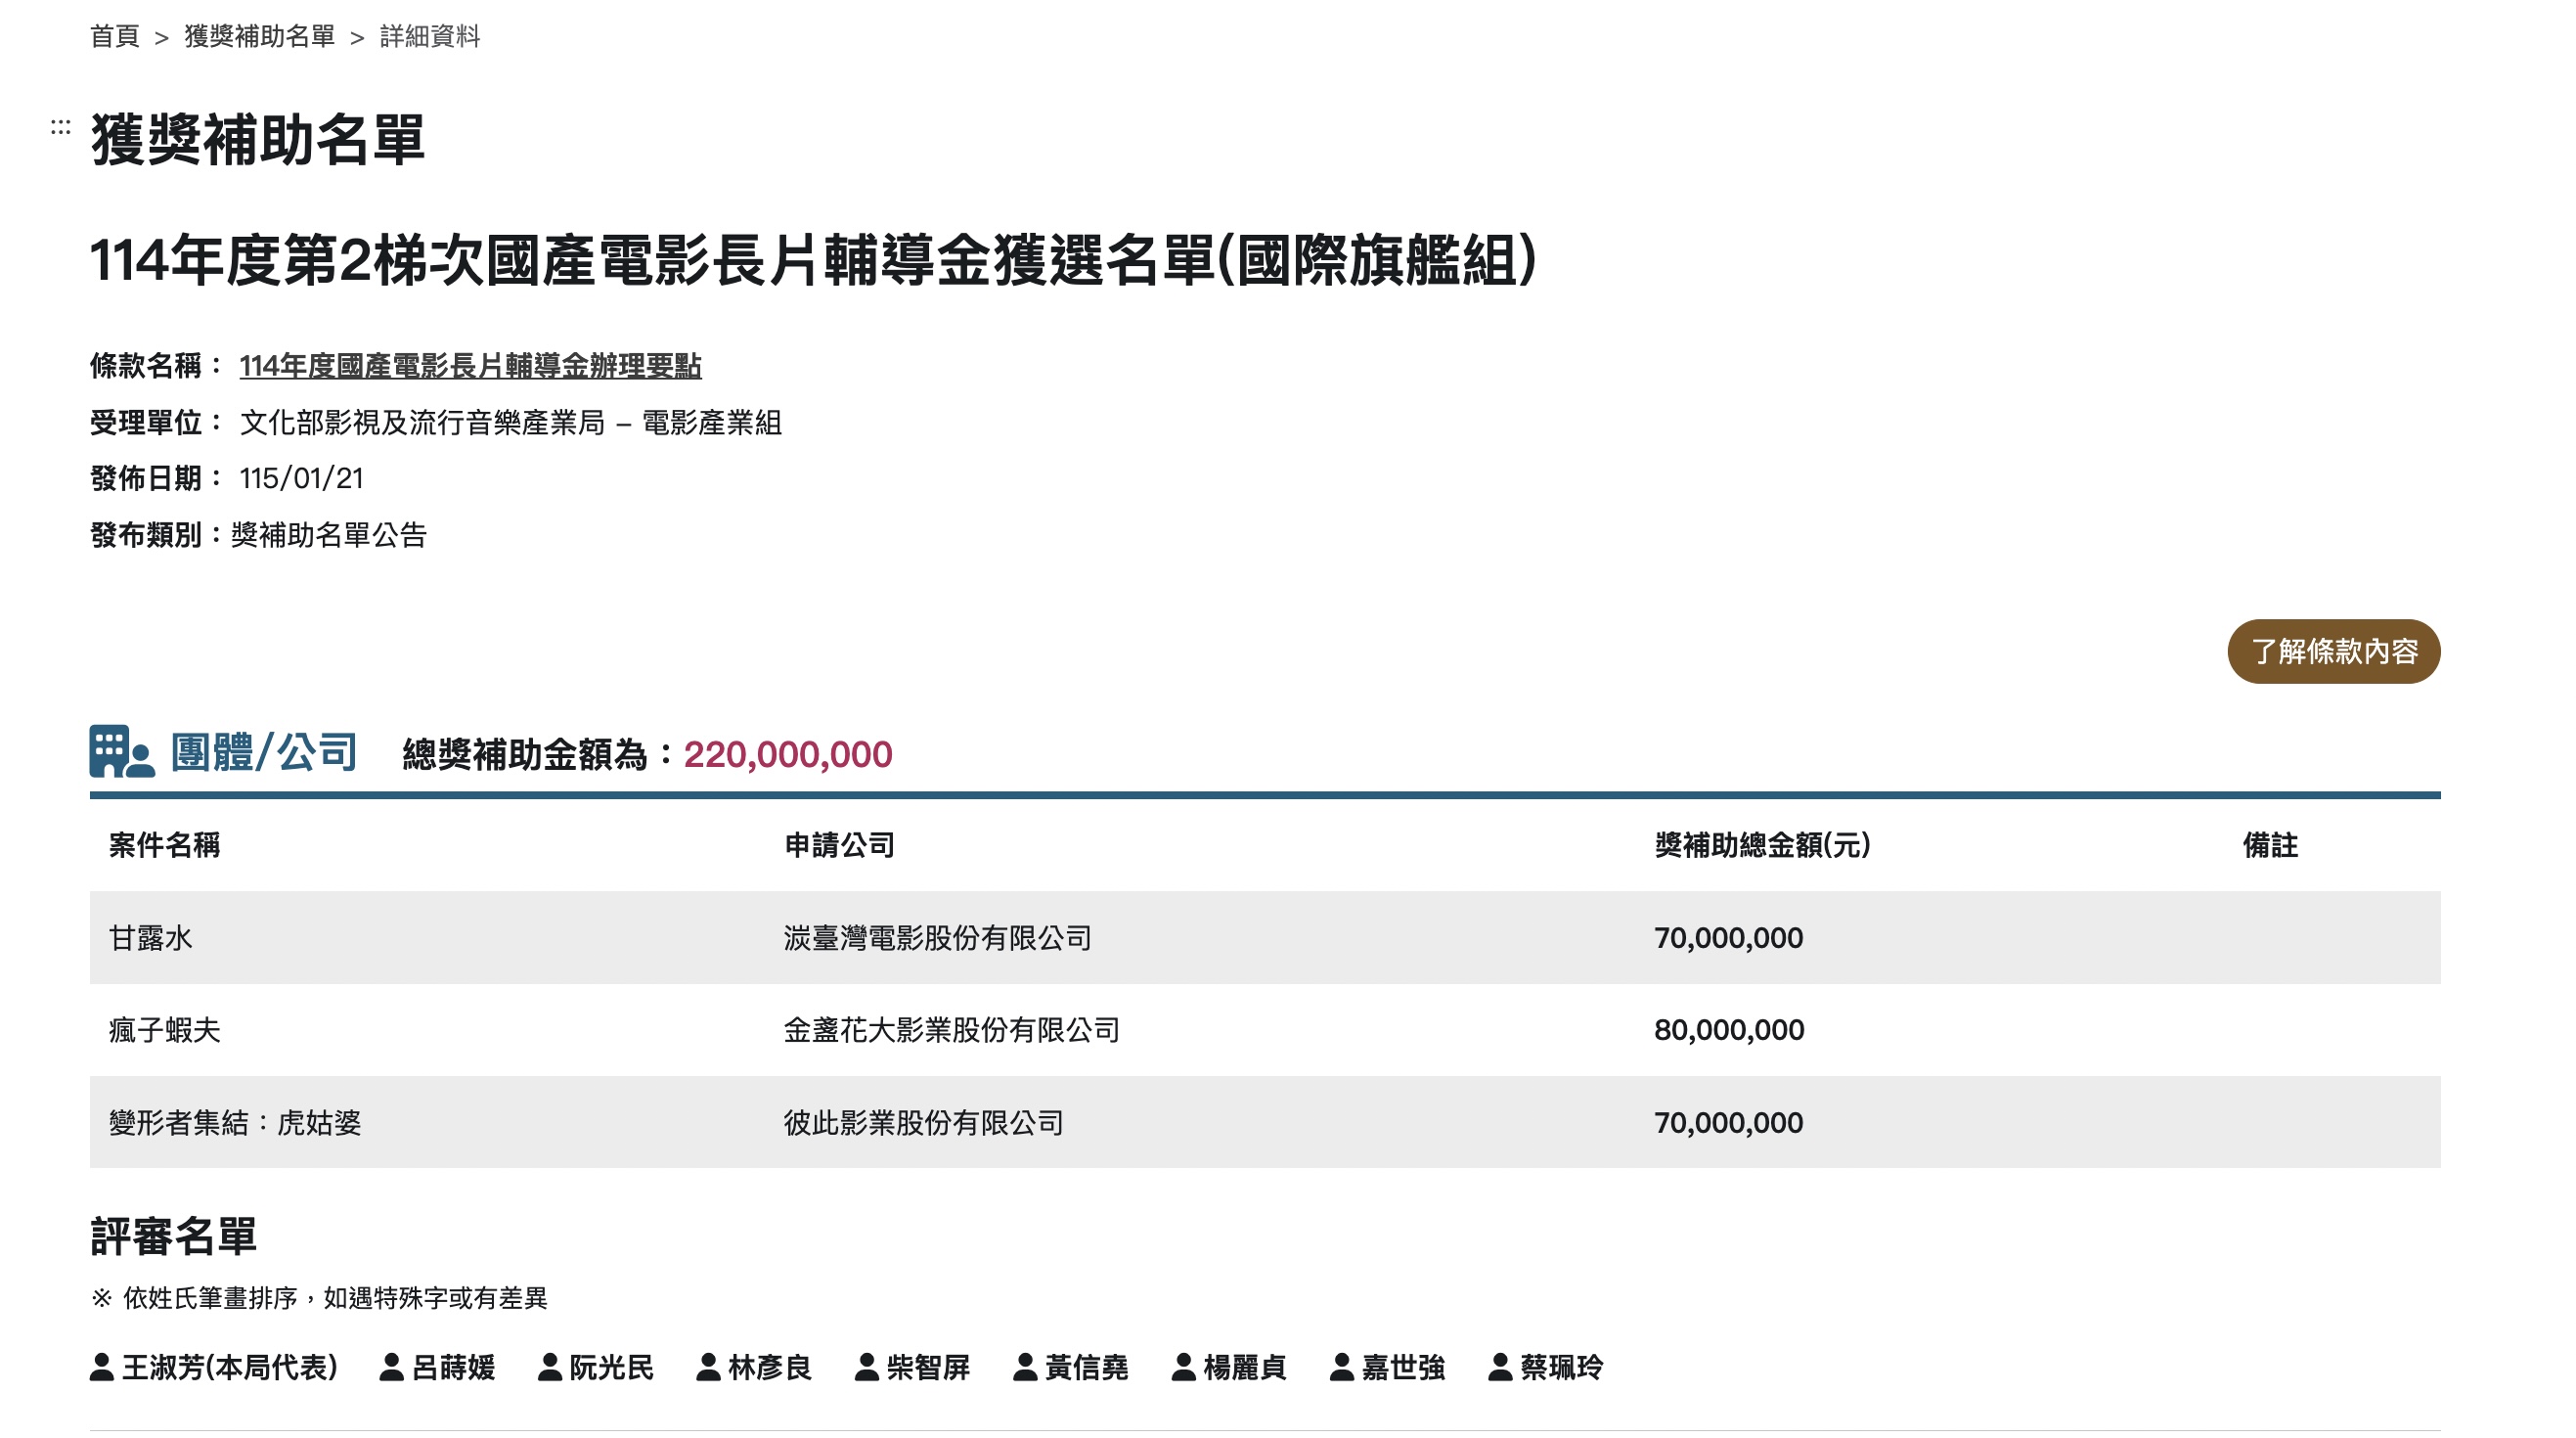The height and width of the screenshot is (1438, 2576).
Task: Click the person icon beside 蔡珮玲
Action: click(1500, 1367)
